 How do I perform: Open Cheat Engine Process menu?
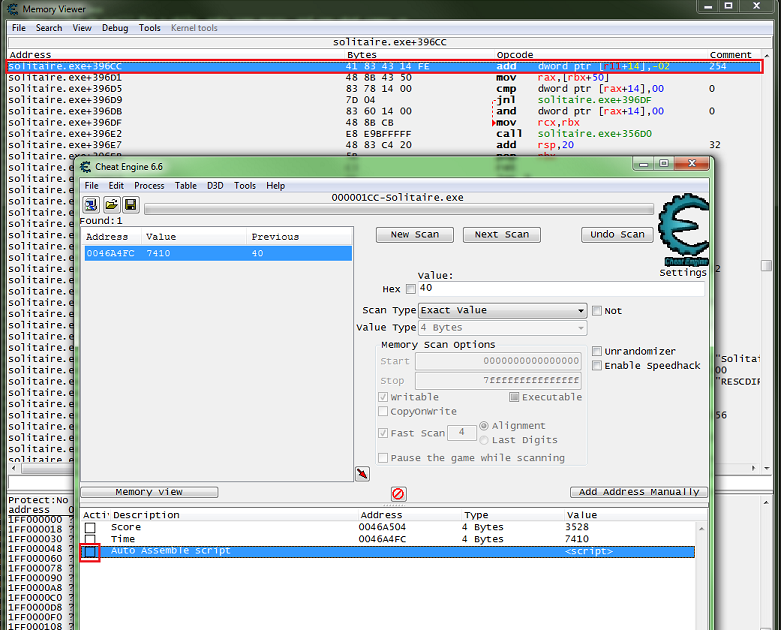click(149, 186)
